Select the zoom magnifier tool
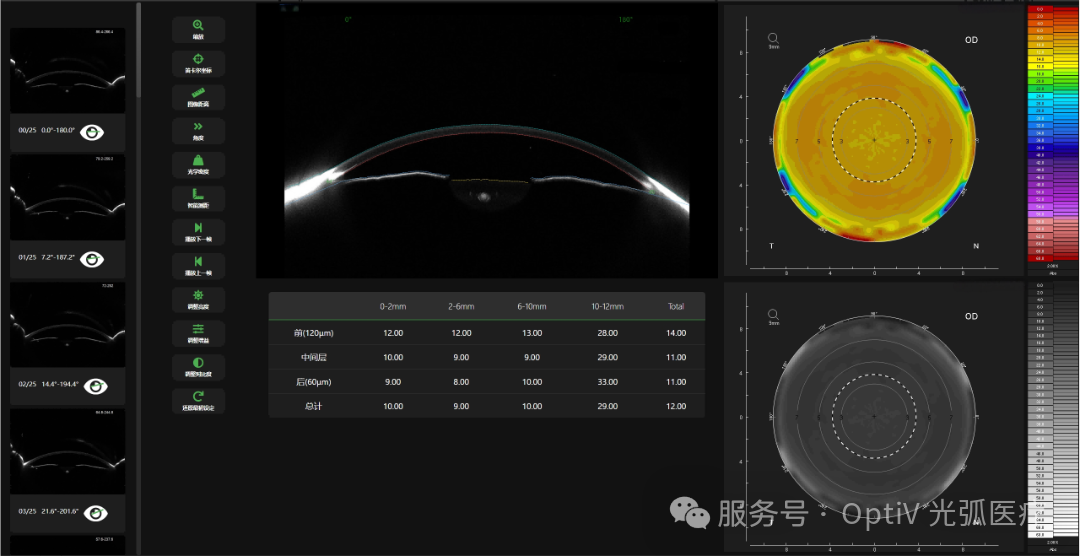 pos(198,29)
